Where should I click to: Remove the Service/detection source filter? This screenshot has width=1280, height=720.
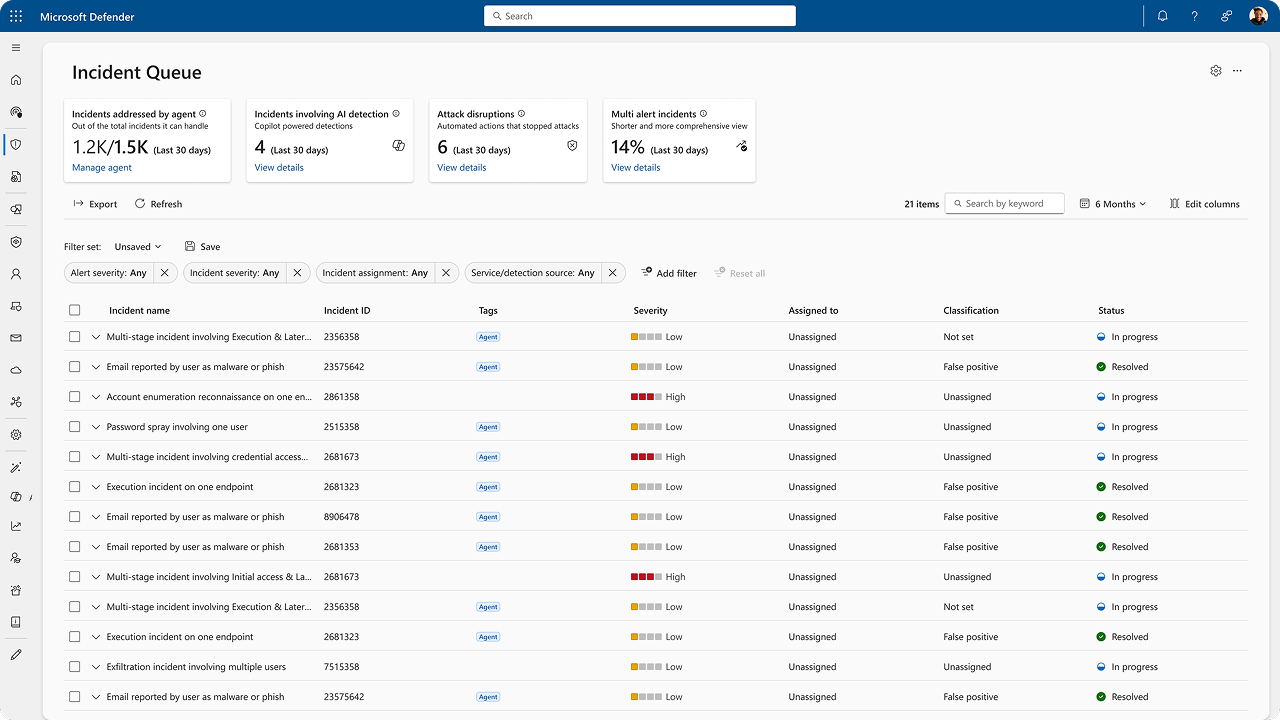pos(614,273)
